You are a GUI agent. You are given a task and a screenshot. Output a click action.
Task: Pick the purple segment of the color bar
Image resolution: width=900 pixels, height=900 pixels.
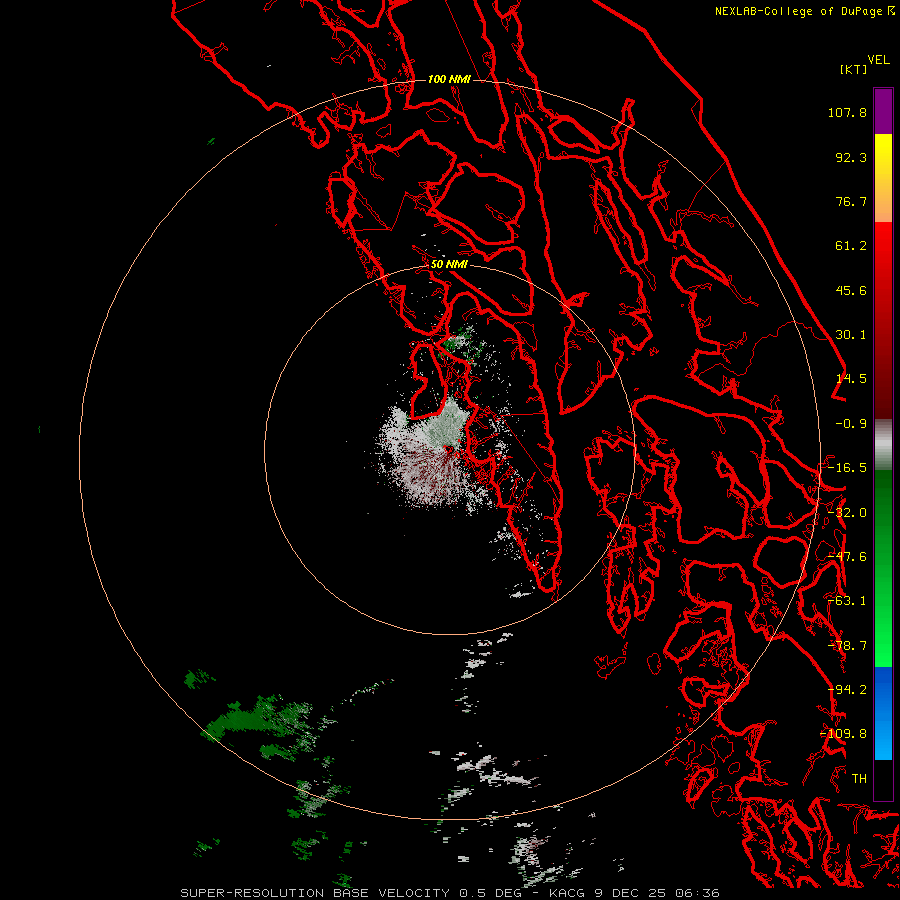point(883,111)
